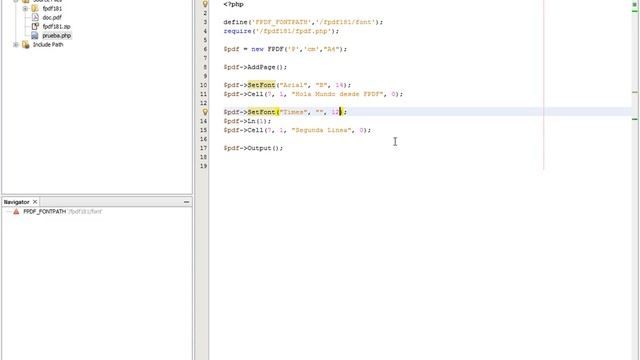Click the hint lightbulb beside the php tag

tap(205, 4)
